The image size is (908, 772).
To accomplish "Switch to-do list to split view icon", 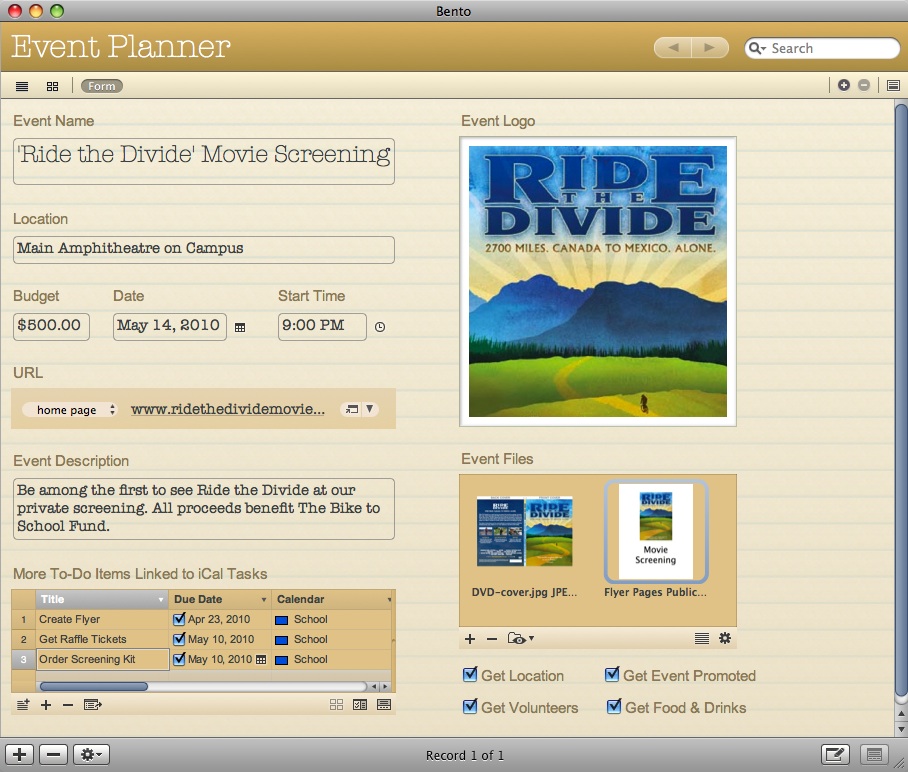I will [x=360, y=705].
